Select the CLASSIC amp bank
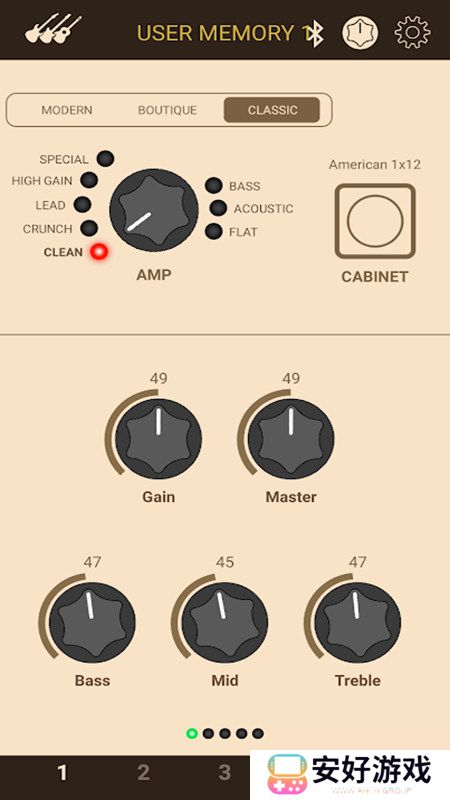Viewport: 450px width, 800px height. pos(272,110)
